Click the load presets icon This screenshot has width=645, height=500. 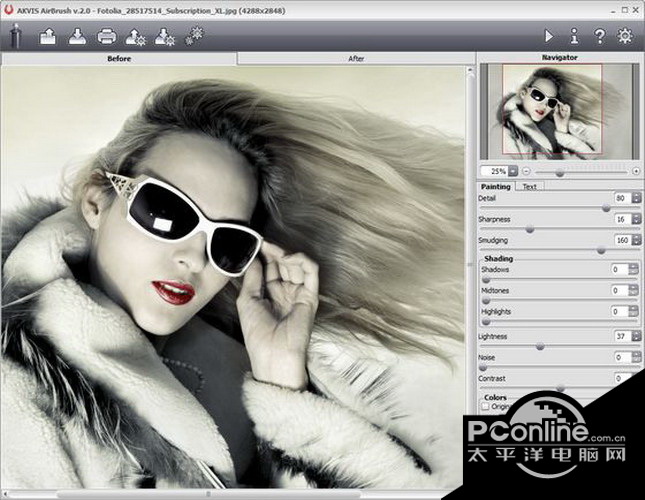[x=136, y=37]
